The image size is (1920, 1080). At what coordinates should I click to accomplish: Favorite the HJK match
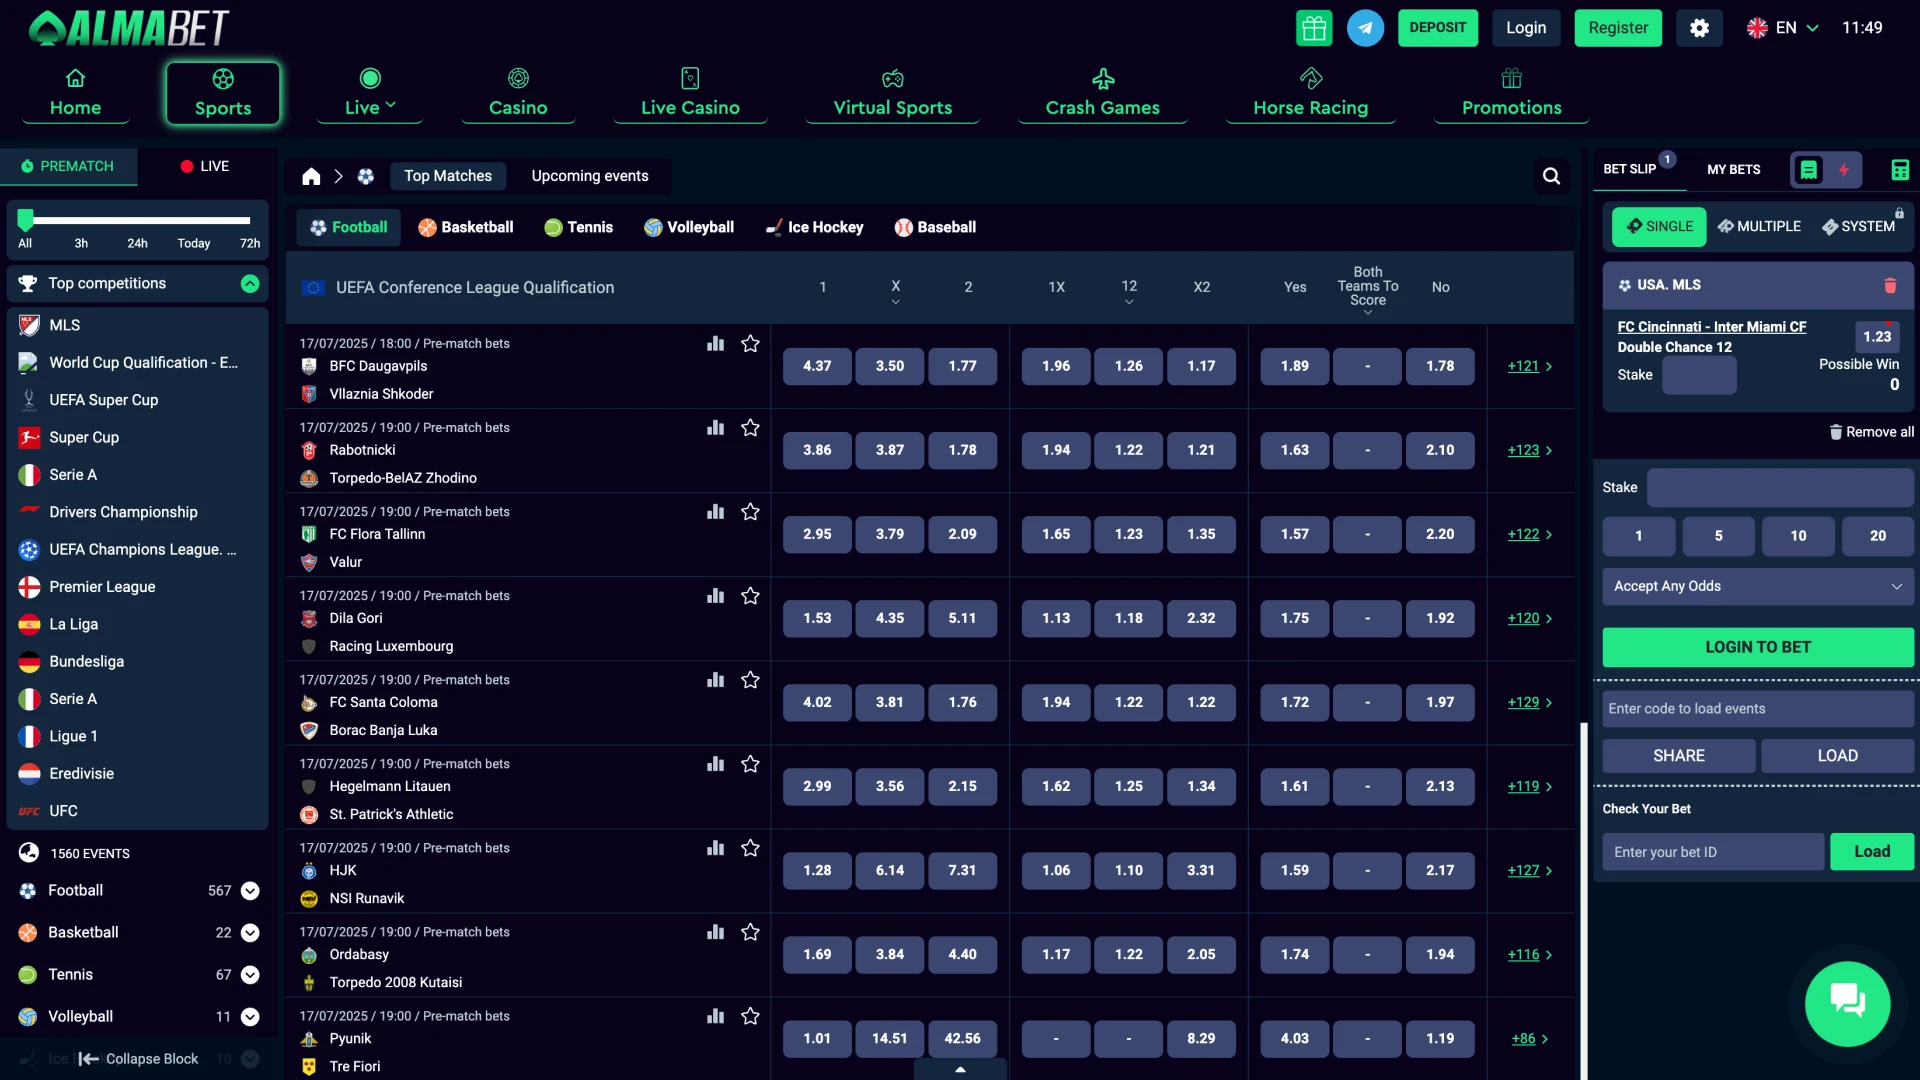[x=750, y=848]
